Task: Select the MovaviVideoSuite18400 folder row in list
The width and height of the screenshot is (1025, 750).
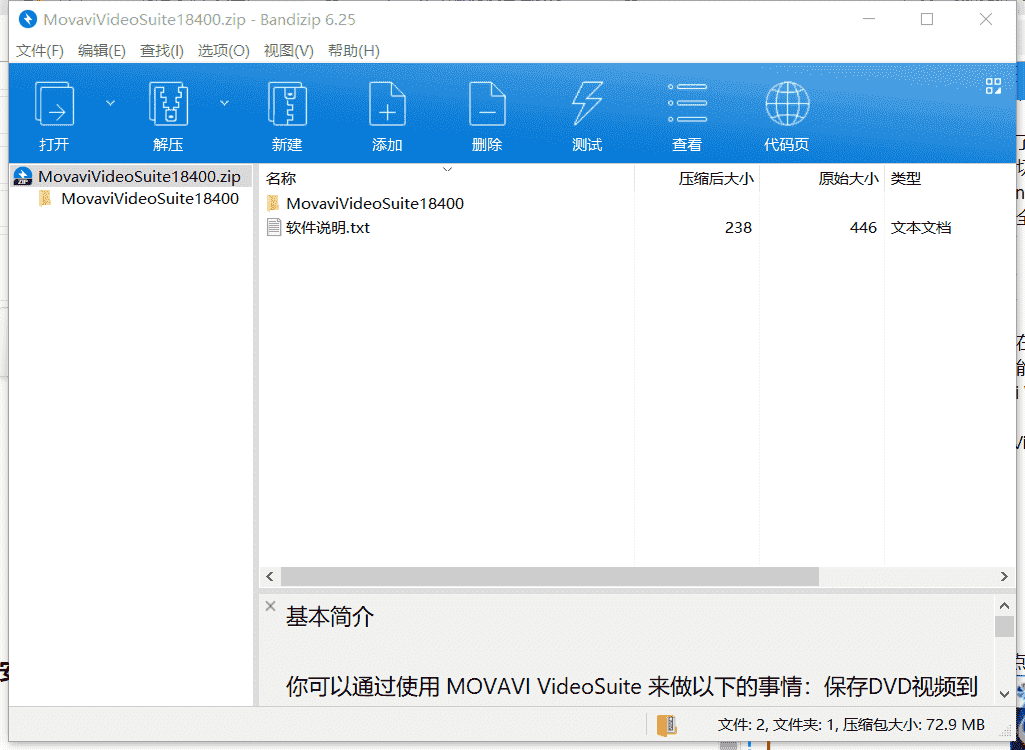Action: [x=375, y=203]
